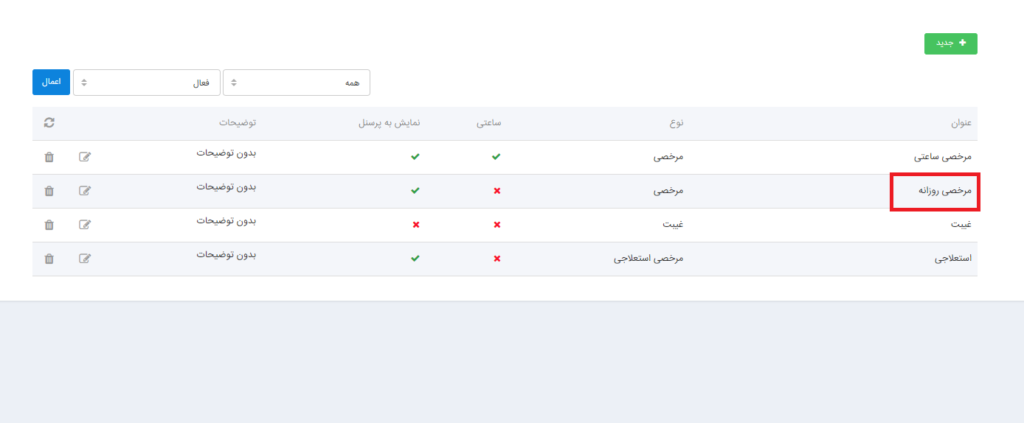Image resolution: width=1024 pixels, height=423 pixels.
Task: Delete the مرخصی ساعتی row
Action: [x=49, y=157]
